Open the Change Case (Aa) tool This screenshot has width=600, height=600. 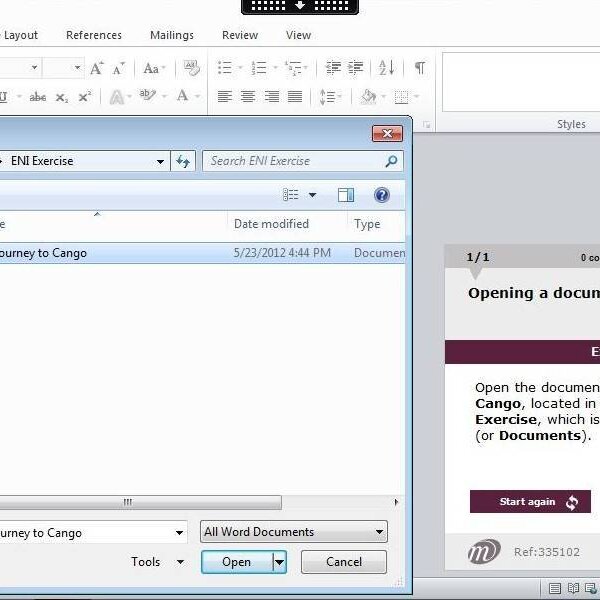pyautogui.click(x=151, y=68)
